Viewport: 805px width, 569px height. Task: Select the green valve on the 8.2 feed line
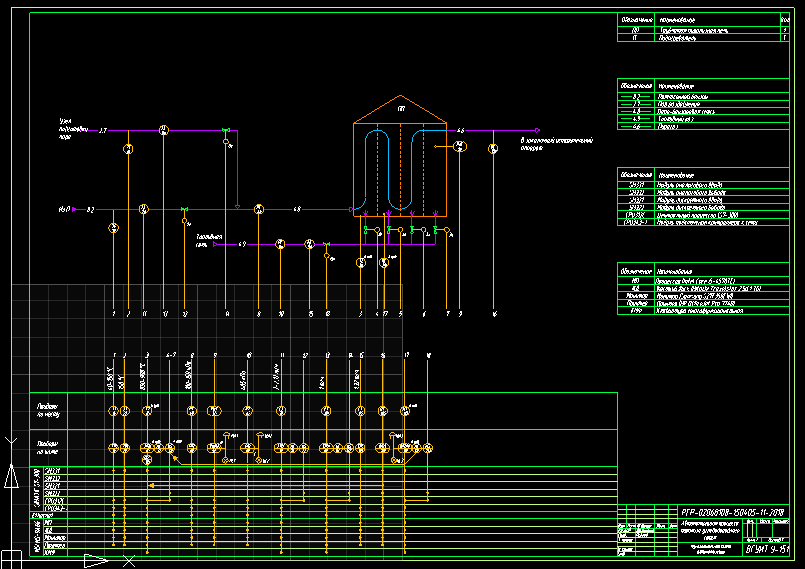[184, 210]
